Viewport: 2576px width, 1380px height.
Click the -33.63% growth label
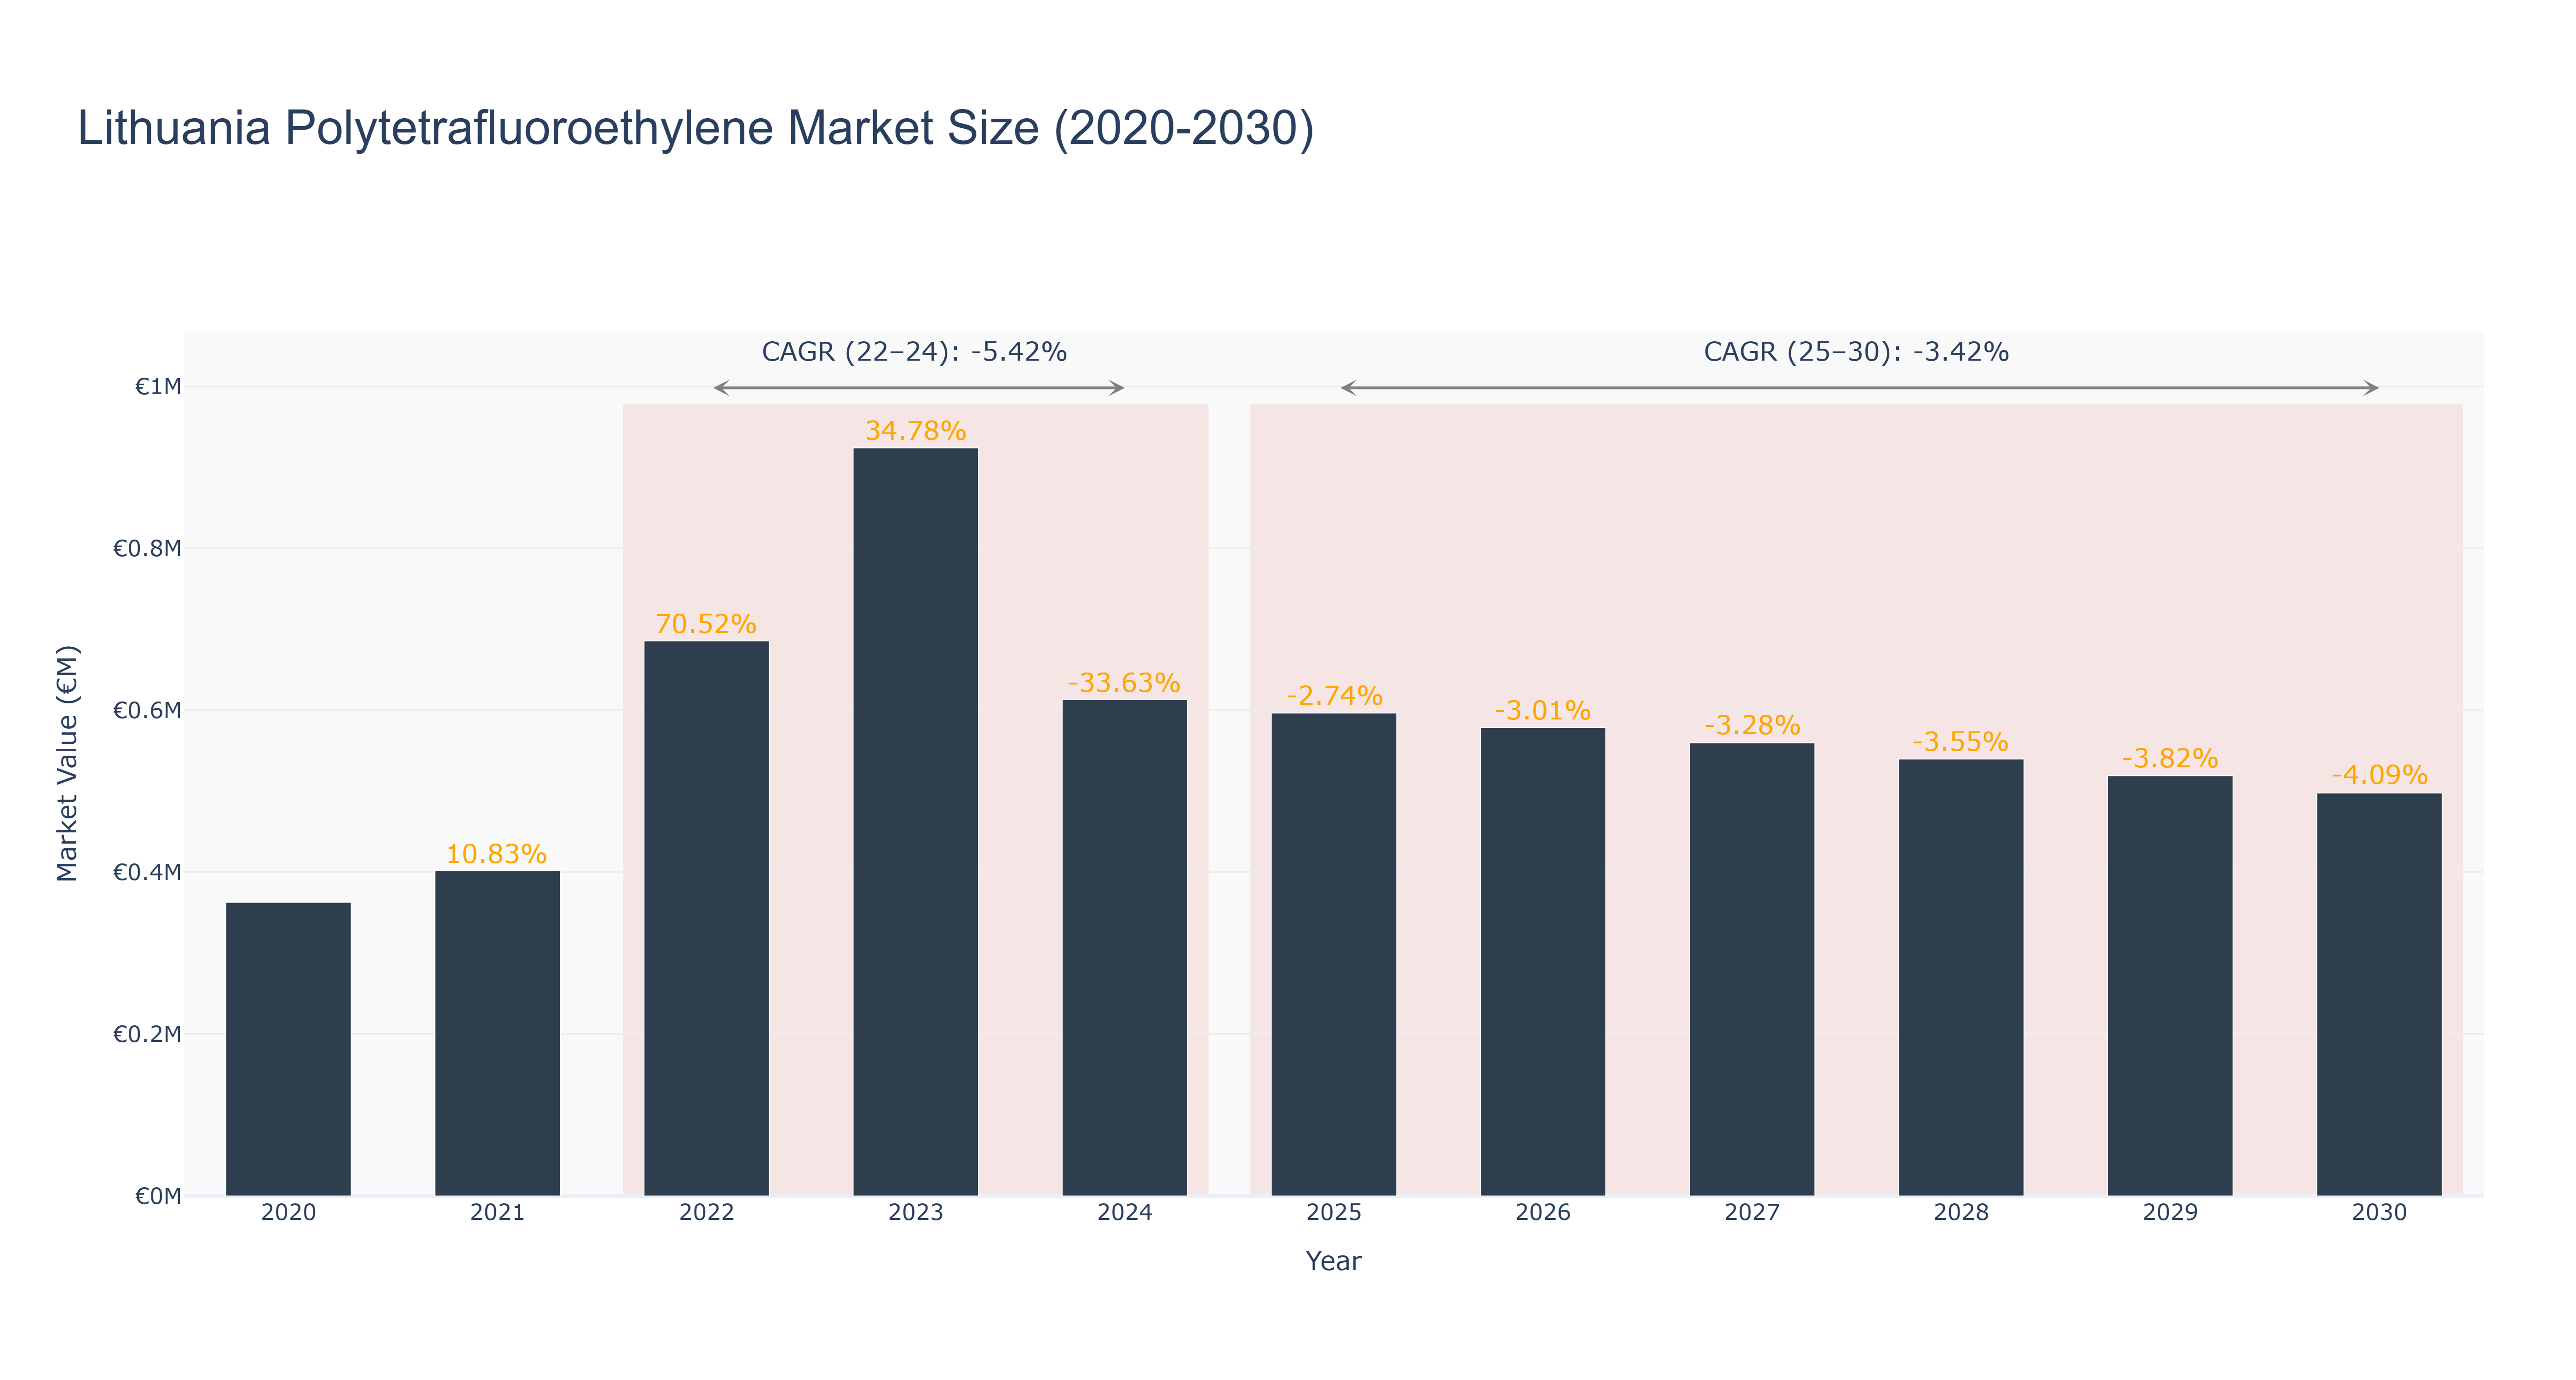click(x=1124, y=683)
